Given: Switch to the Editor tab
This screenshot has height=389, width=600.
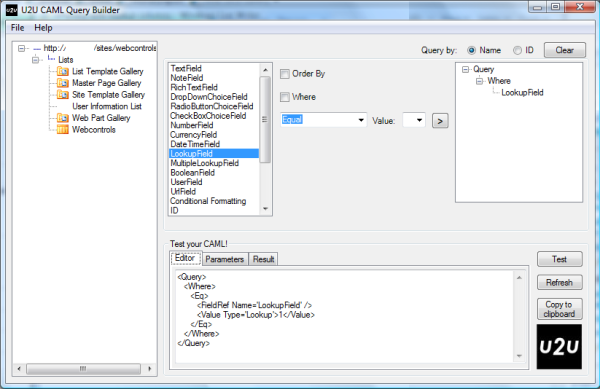Looking at the screenshot, I should click(185, 258).
